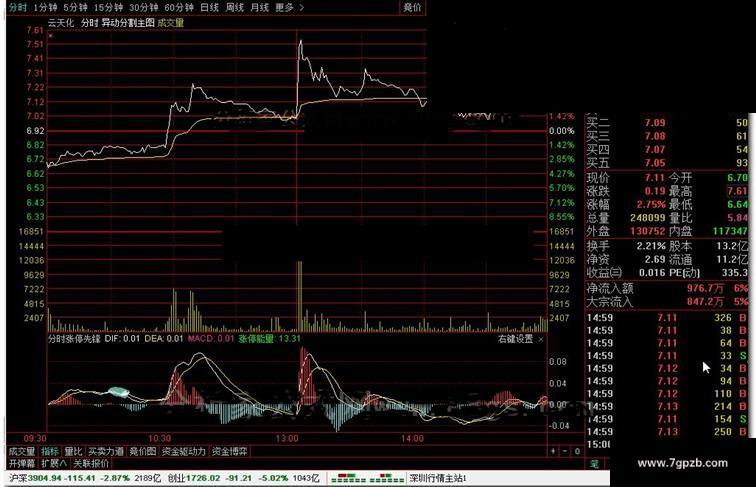756x487 pixels.
Task: Switch to the 分时 intraday chart tab
Action: (x=18, y=7)
